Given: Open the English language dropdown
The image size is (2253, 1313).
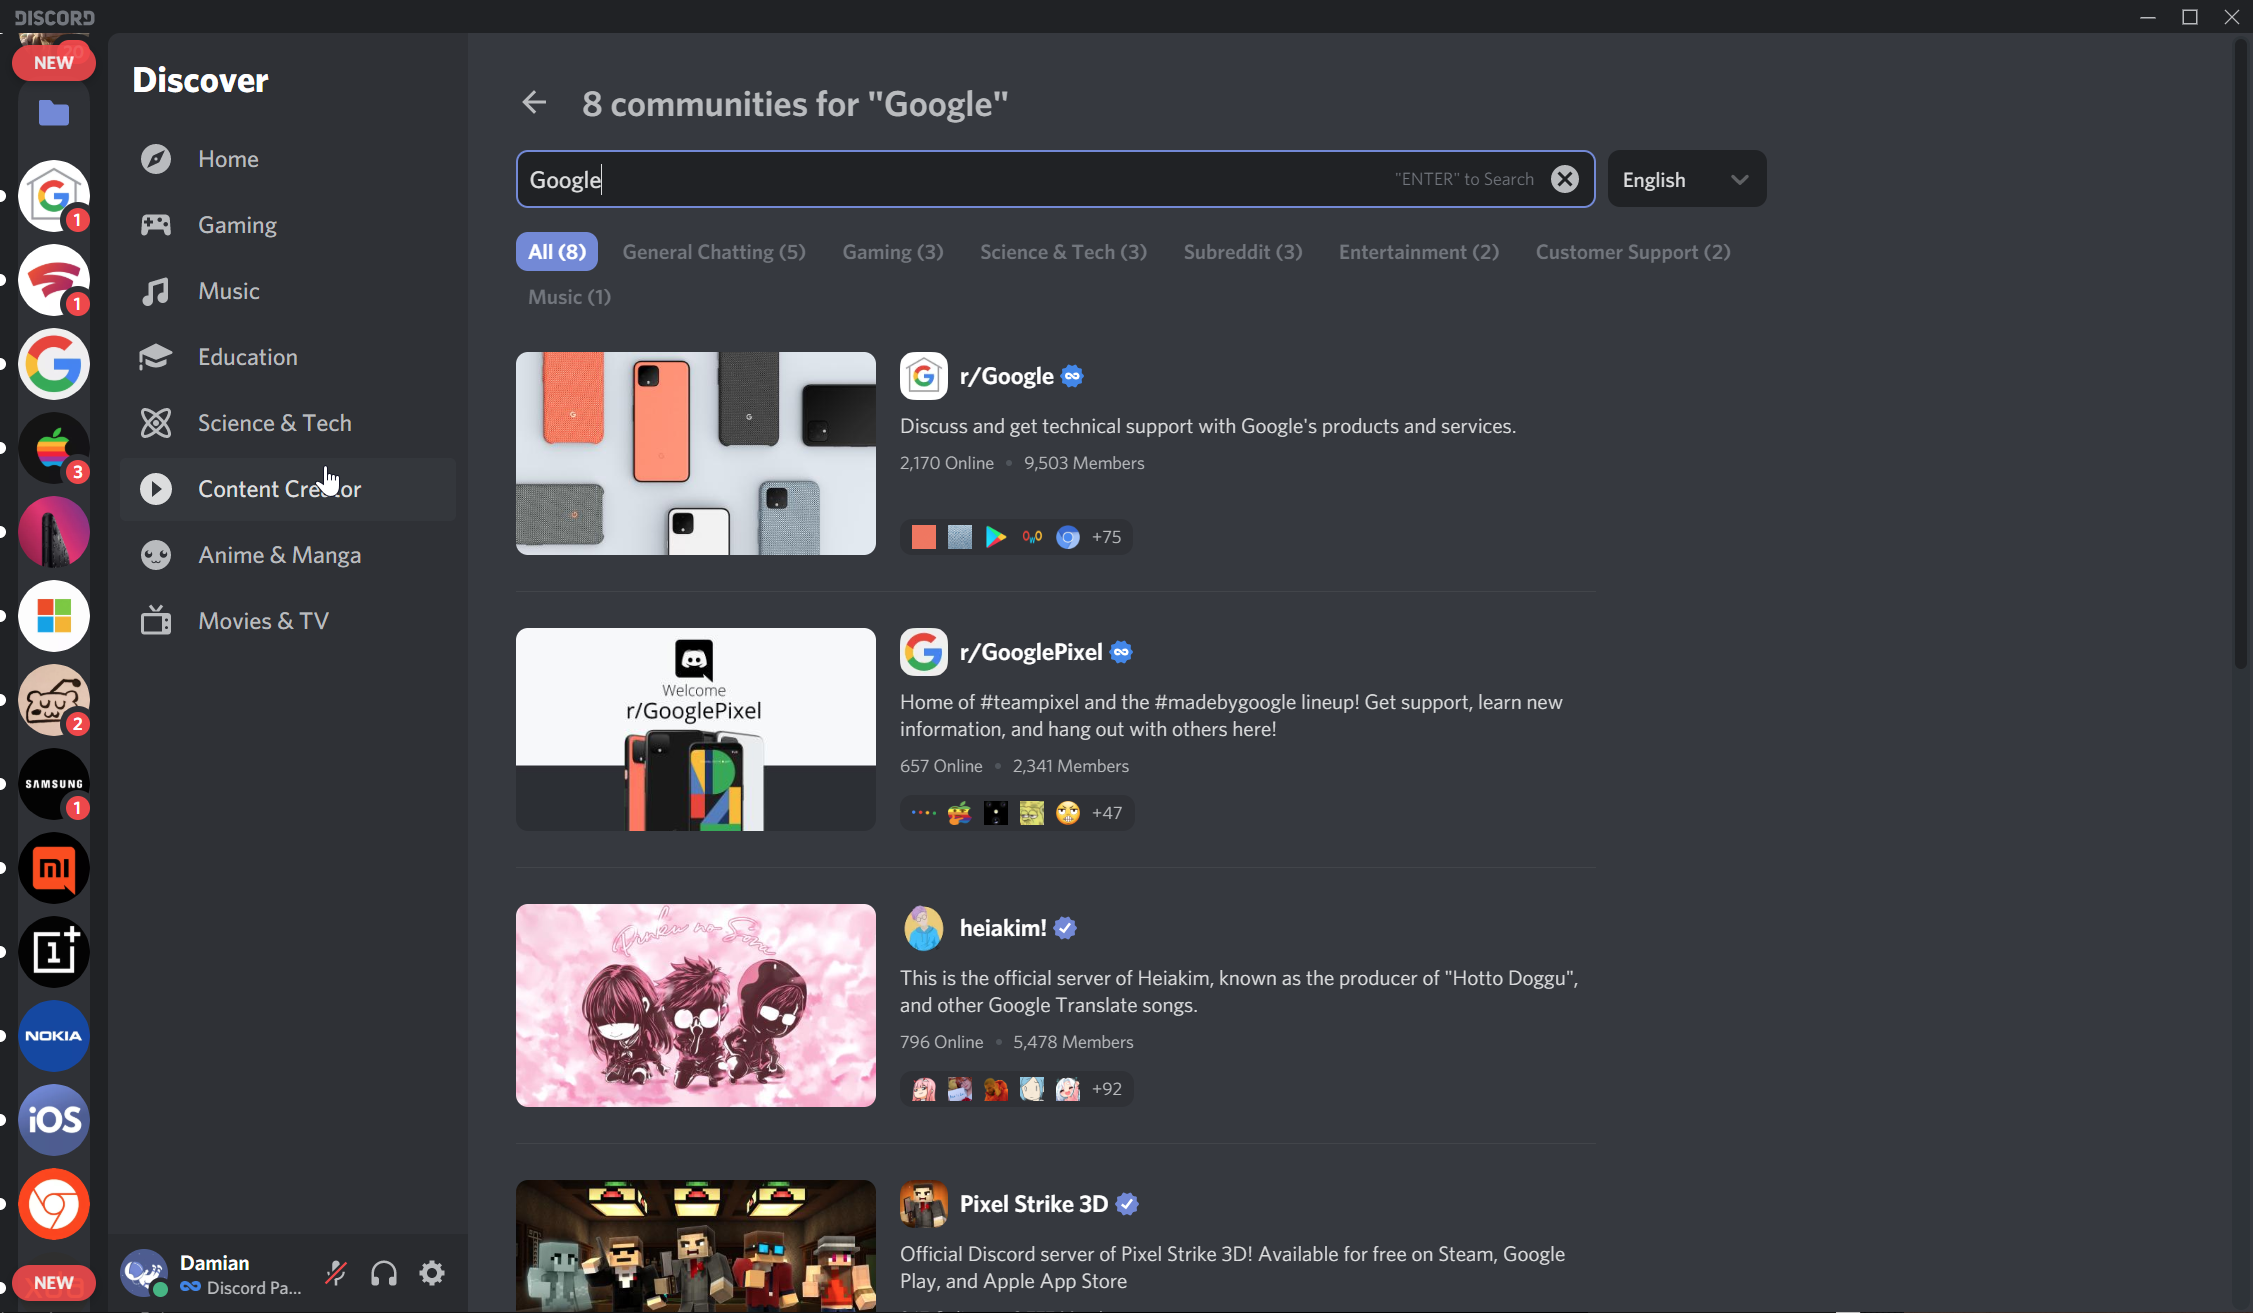Looking at the screenshot, I should point(1685,179).
